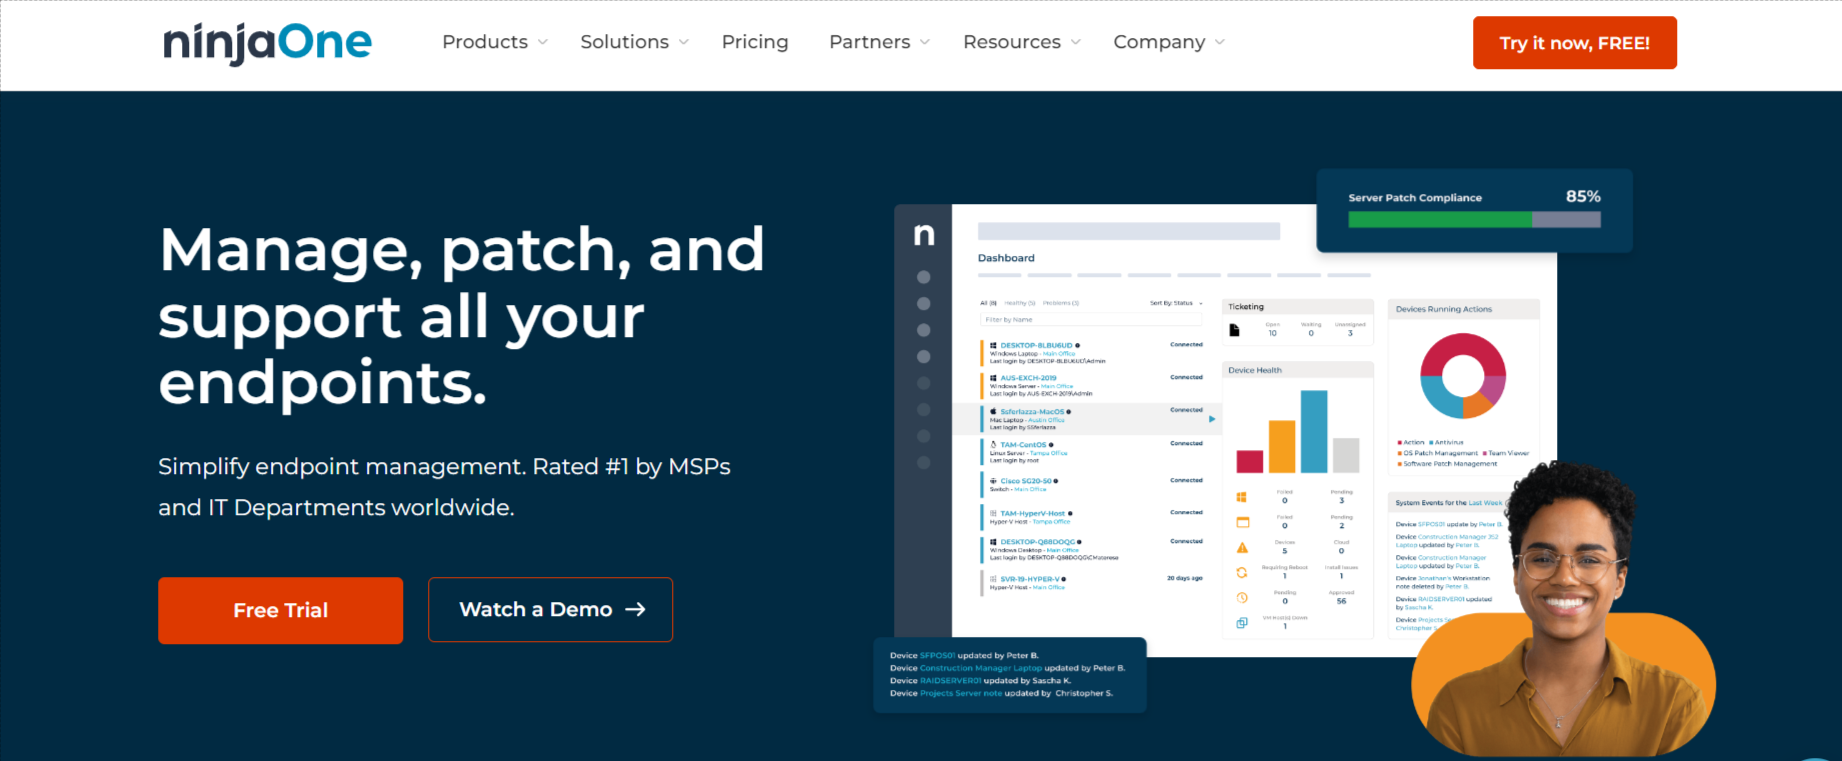Click the Server Patch Compliance progress bar
This screenshot has width=1842, height=761.
(x=1474, y=220)
